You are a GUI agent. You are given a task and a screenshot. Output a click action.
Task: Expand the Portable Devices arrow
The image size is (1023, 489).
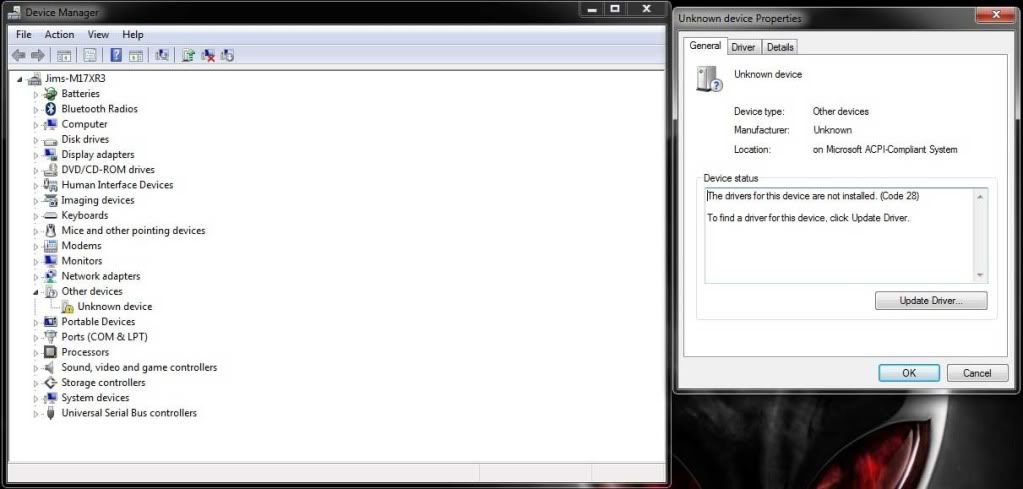click(x=36, y=322)
